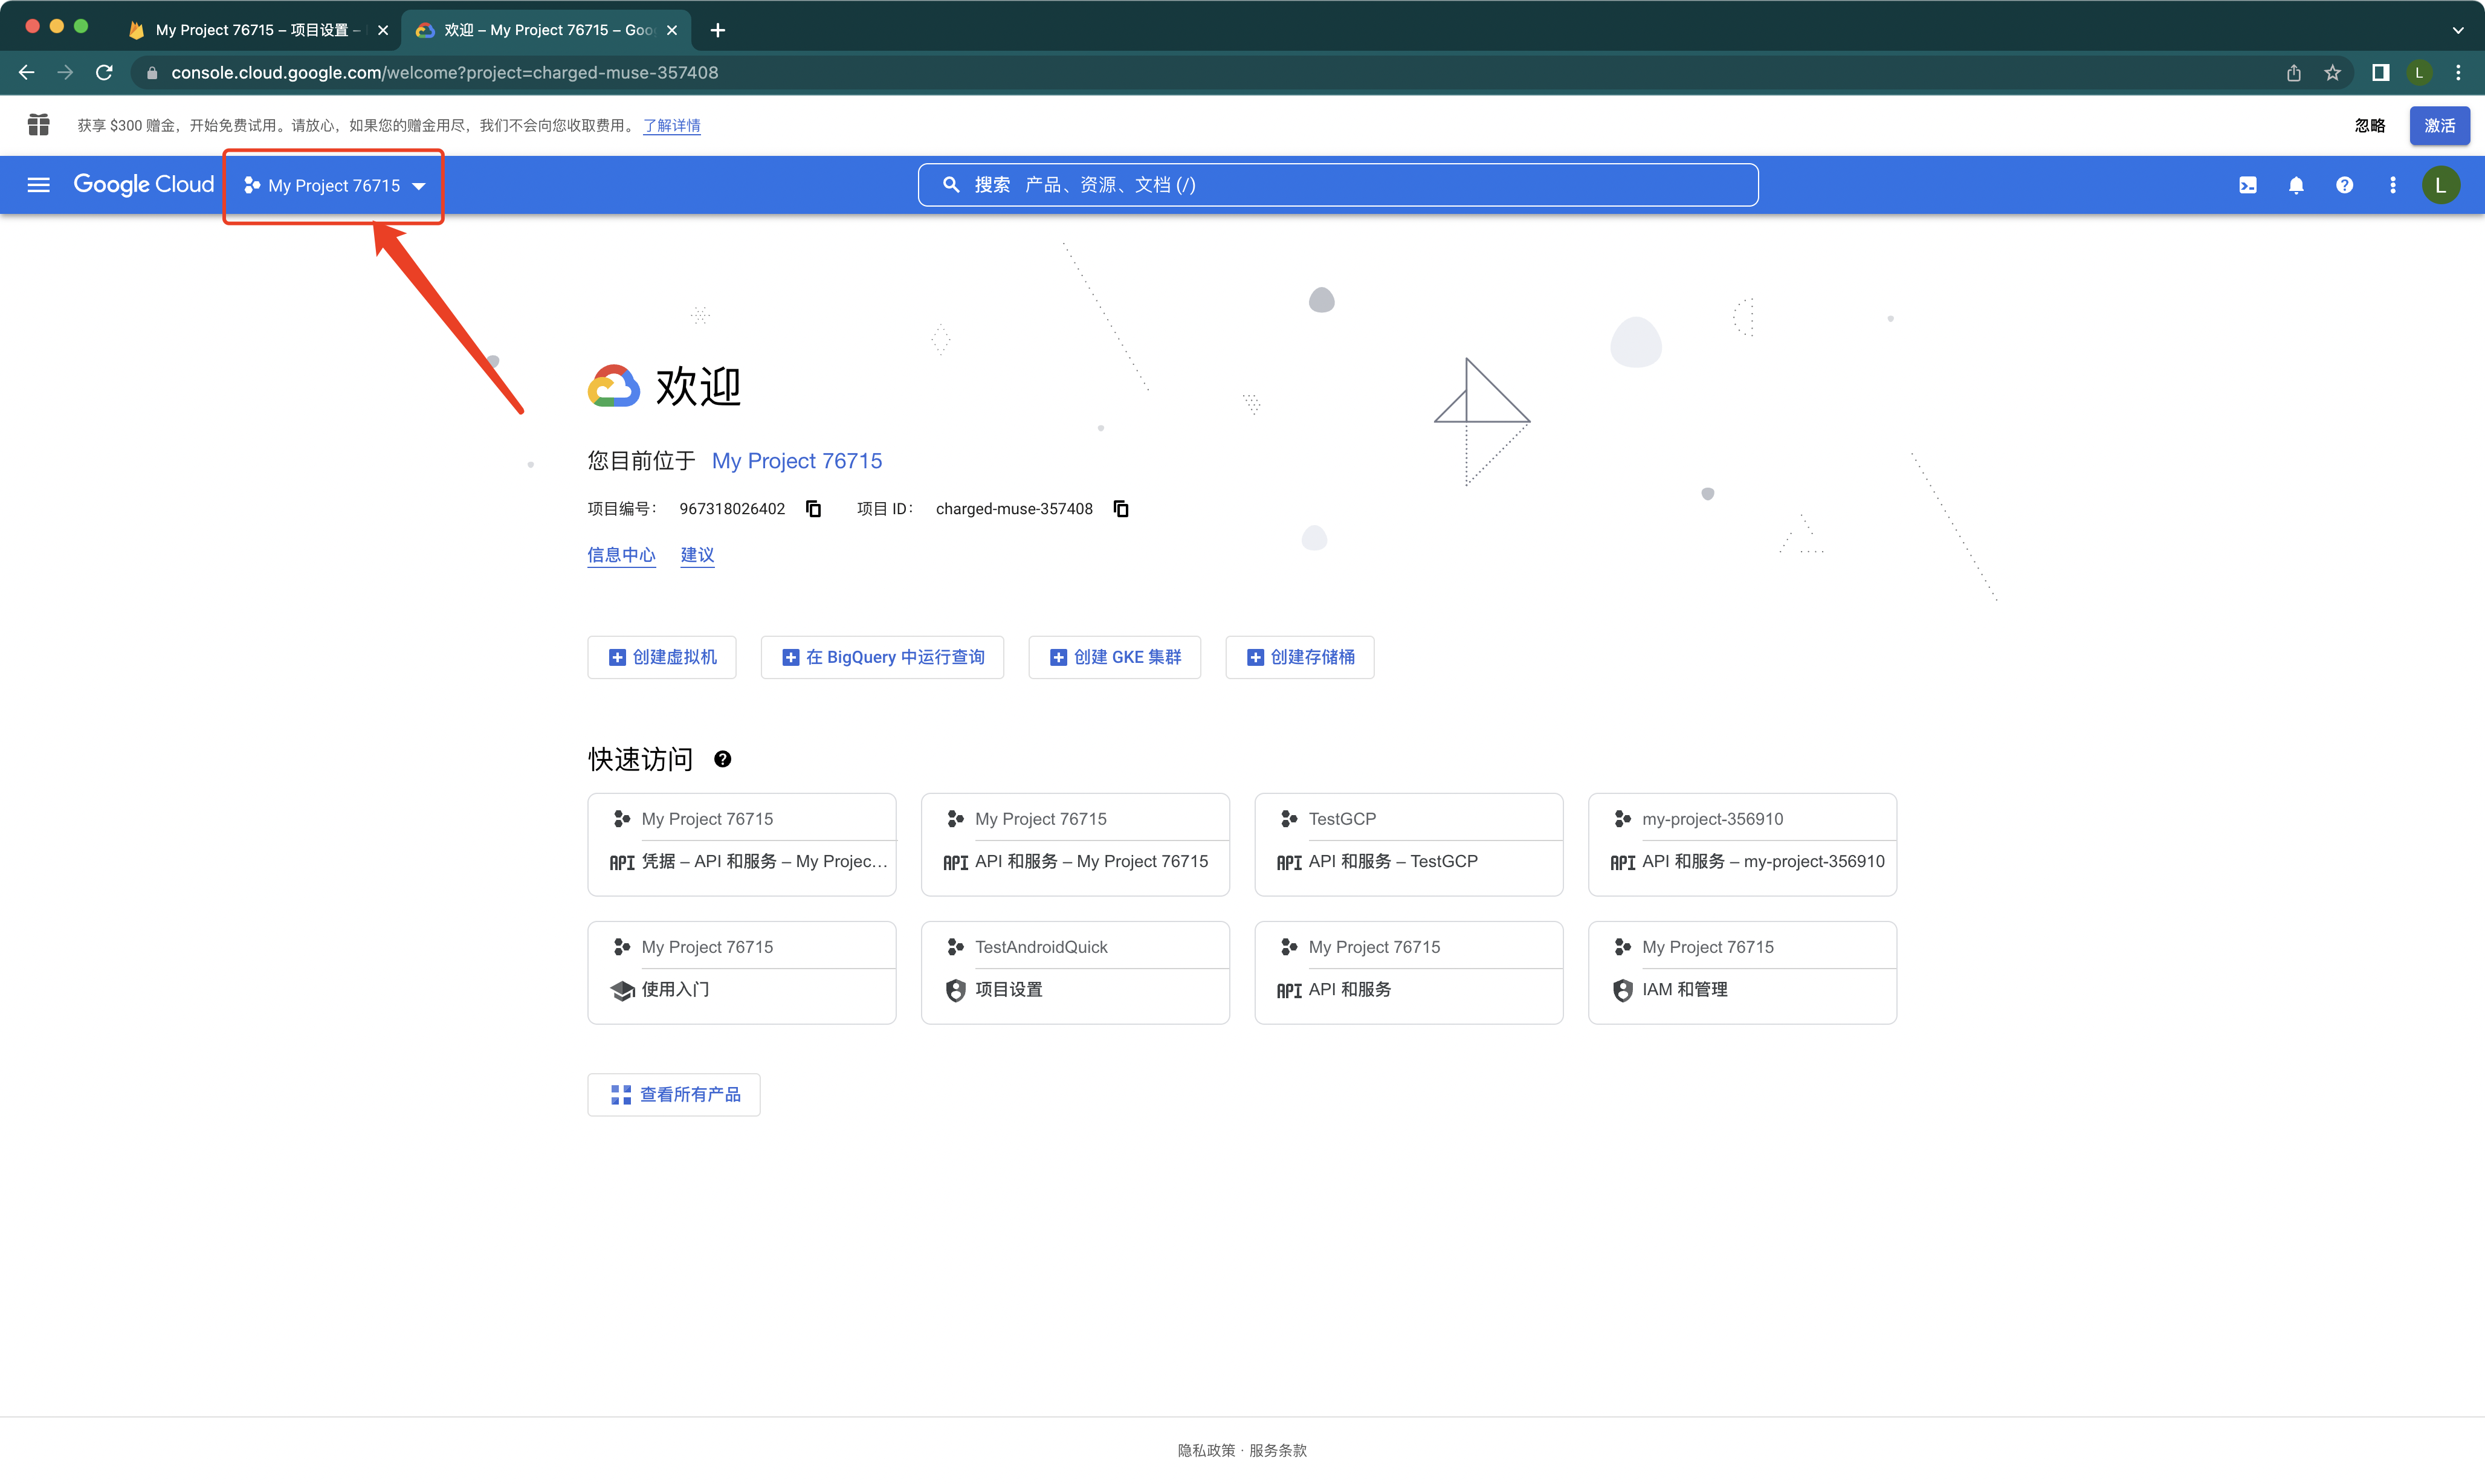
Task: Click the site lock icon in address bar
Action: [x=152, y=73]
